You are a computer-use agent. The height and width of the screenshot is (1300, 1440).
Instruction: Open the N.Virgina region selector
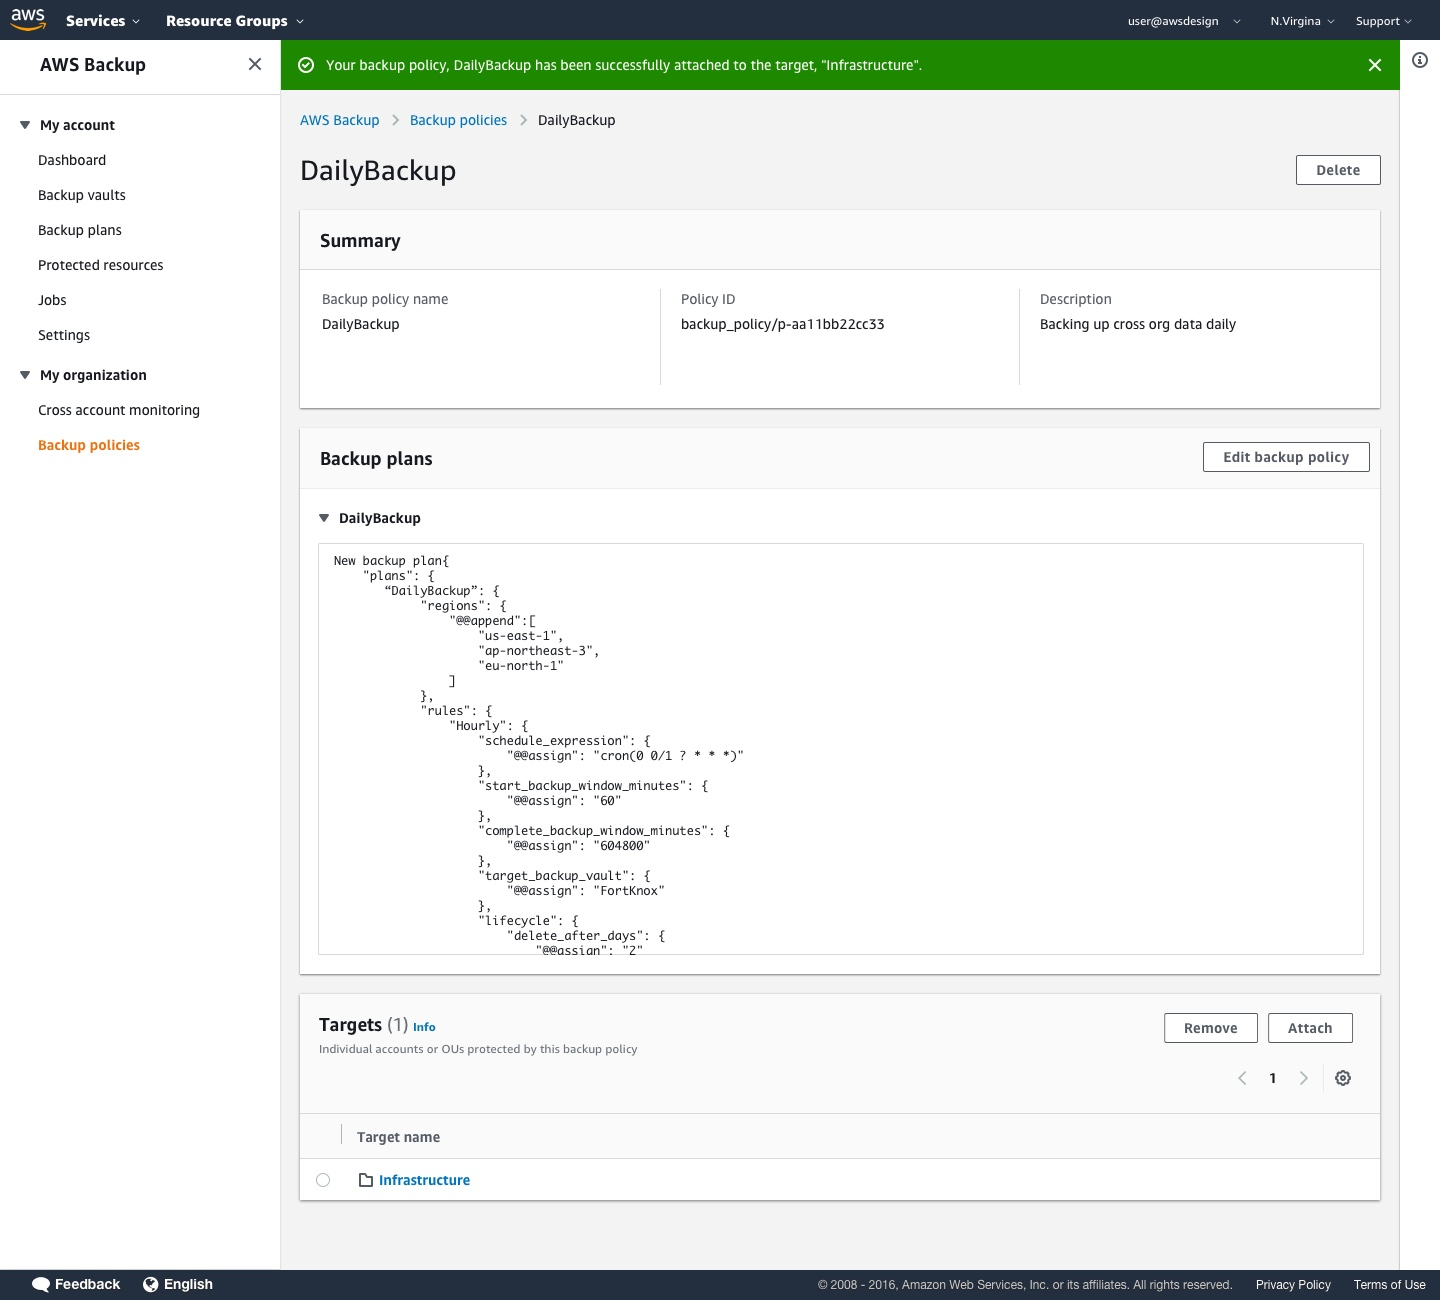pos(1302,21)
